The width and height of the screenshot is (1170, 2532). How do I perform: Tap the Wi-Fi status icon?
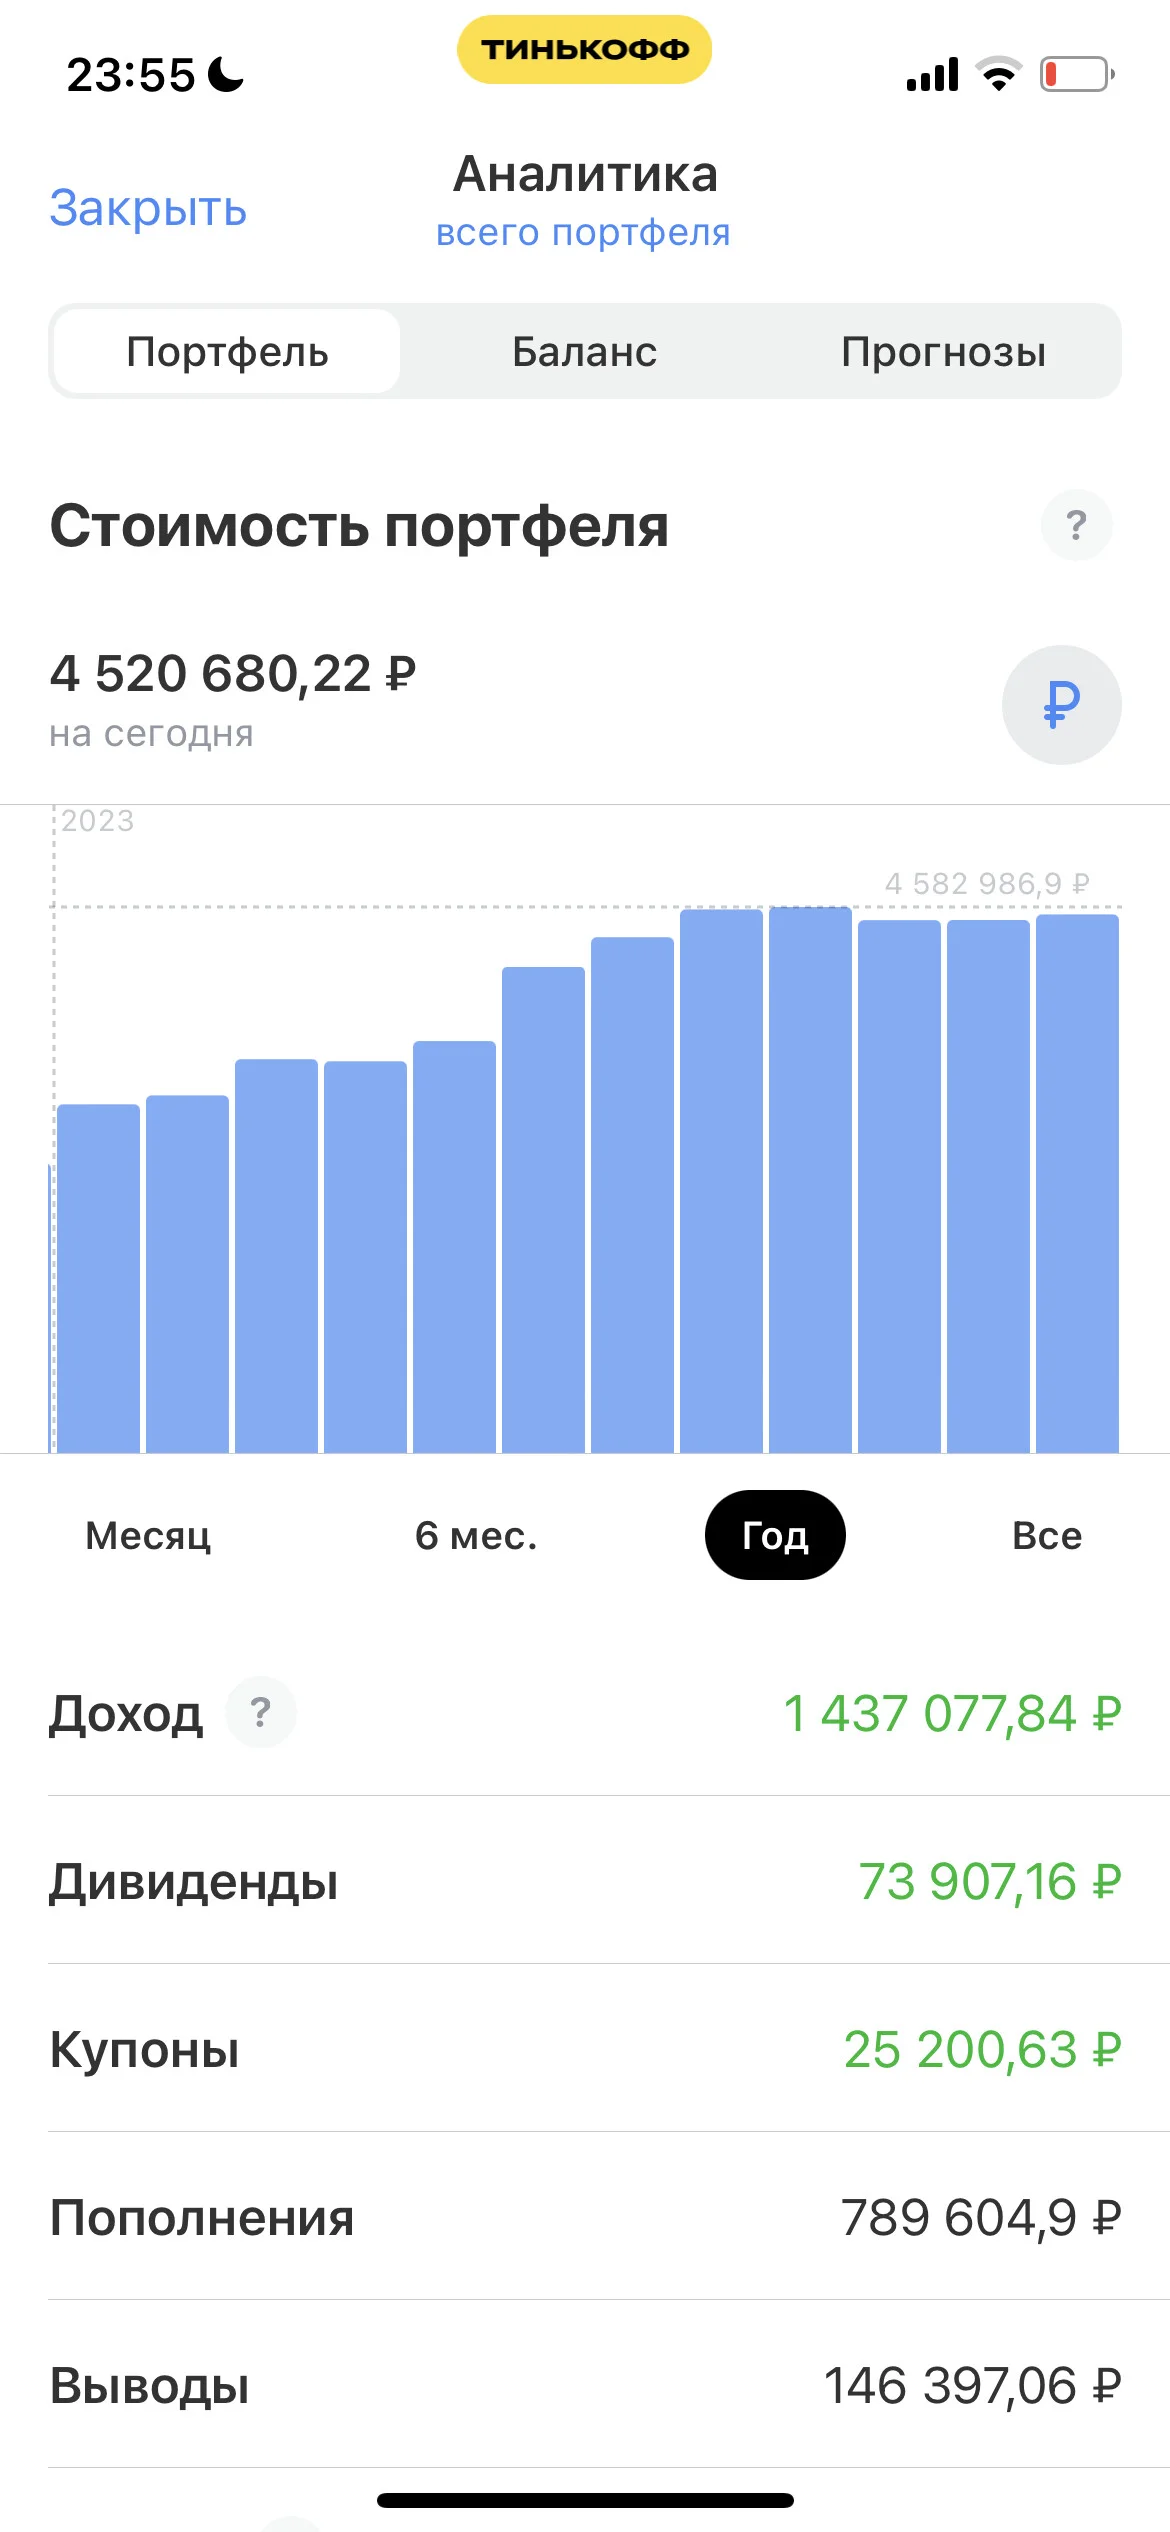pos(998,74)
